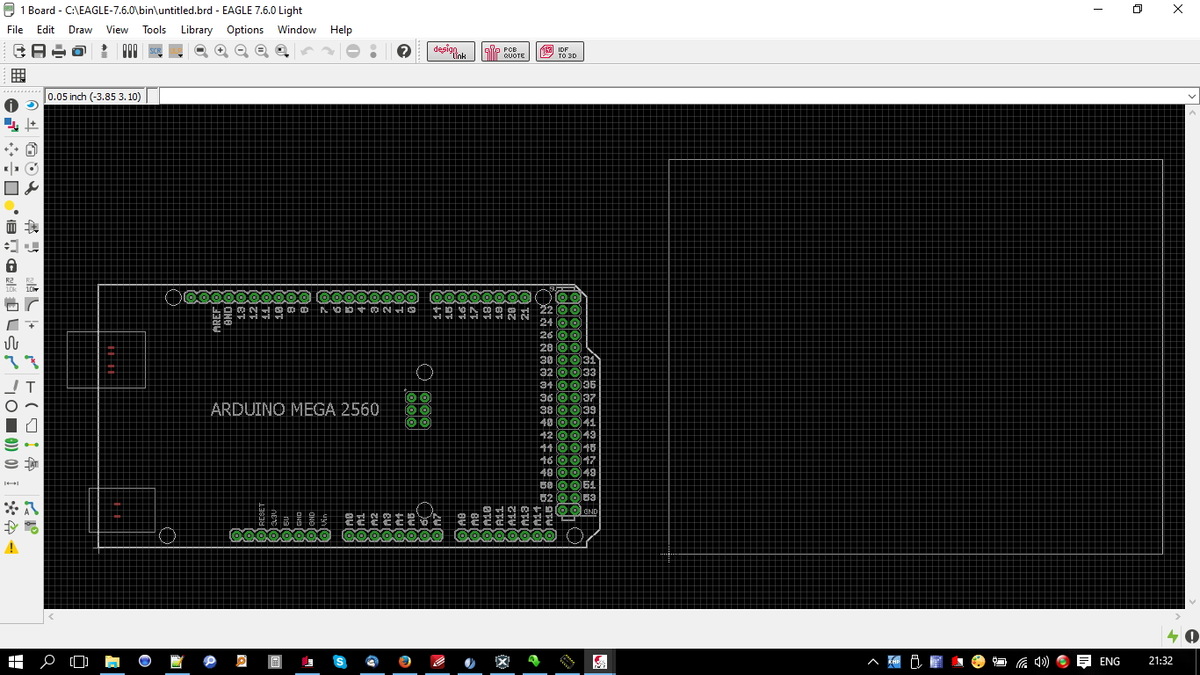Viewport: 1200px width, 675px height.
Task: Select the Smash tool
Action: pos(11,304)
